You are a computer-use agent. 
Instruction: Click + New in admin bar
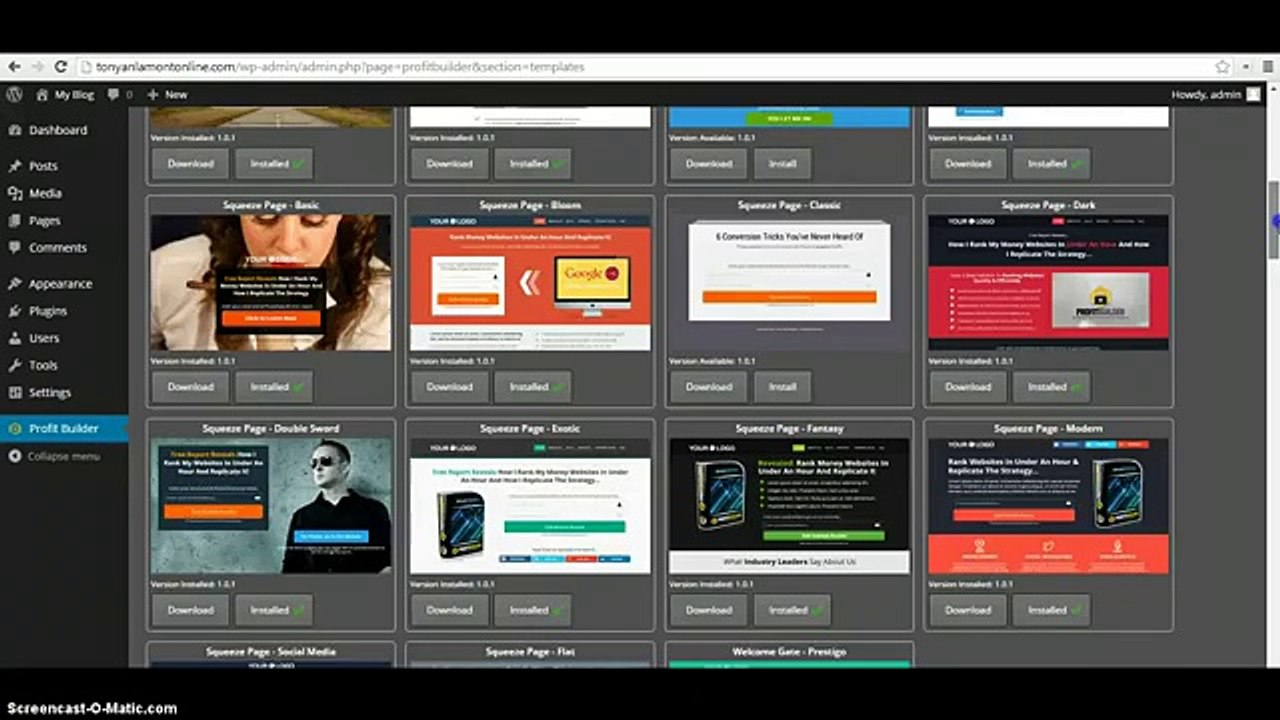(x=167, y=94)
